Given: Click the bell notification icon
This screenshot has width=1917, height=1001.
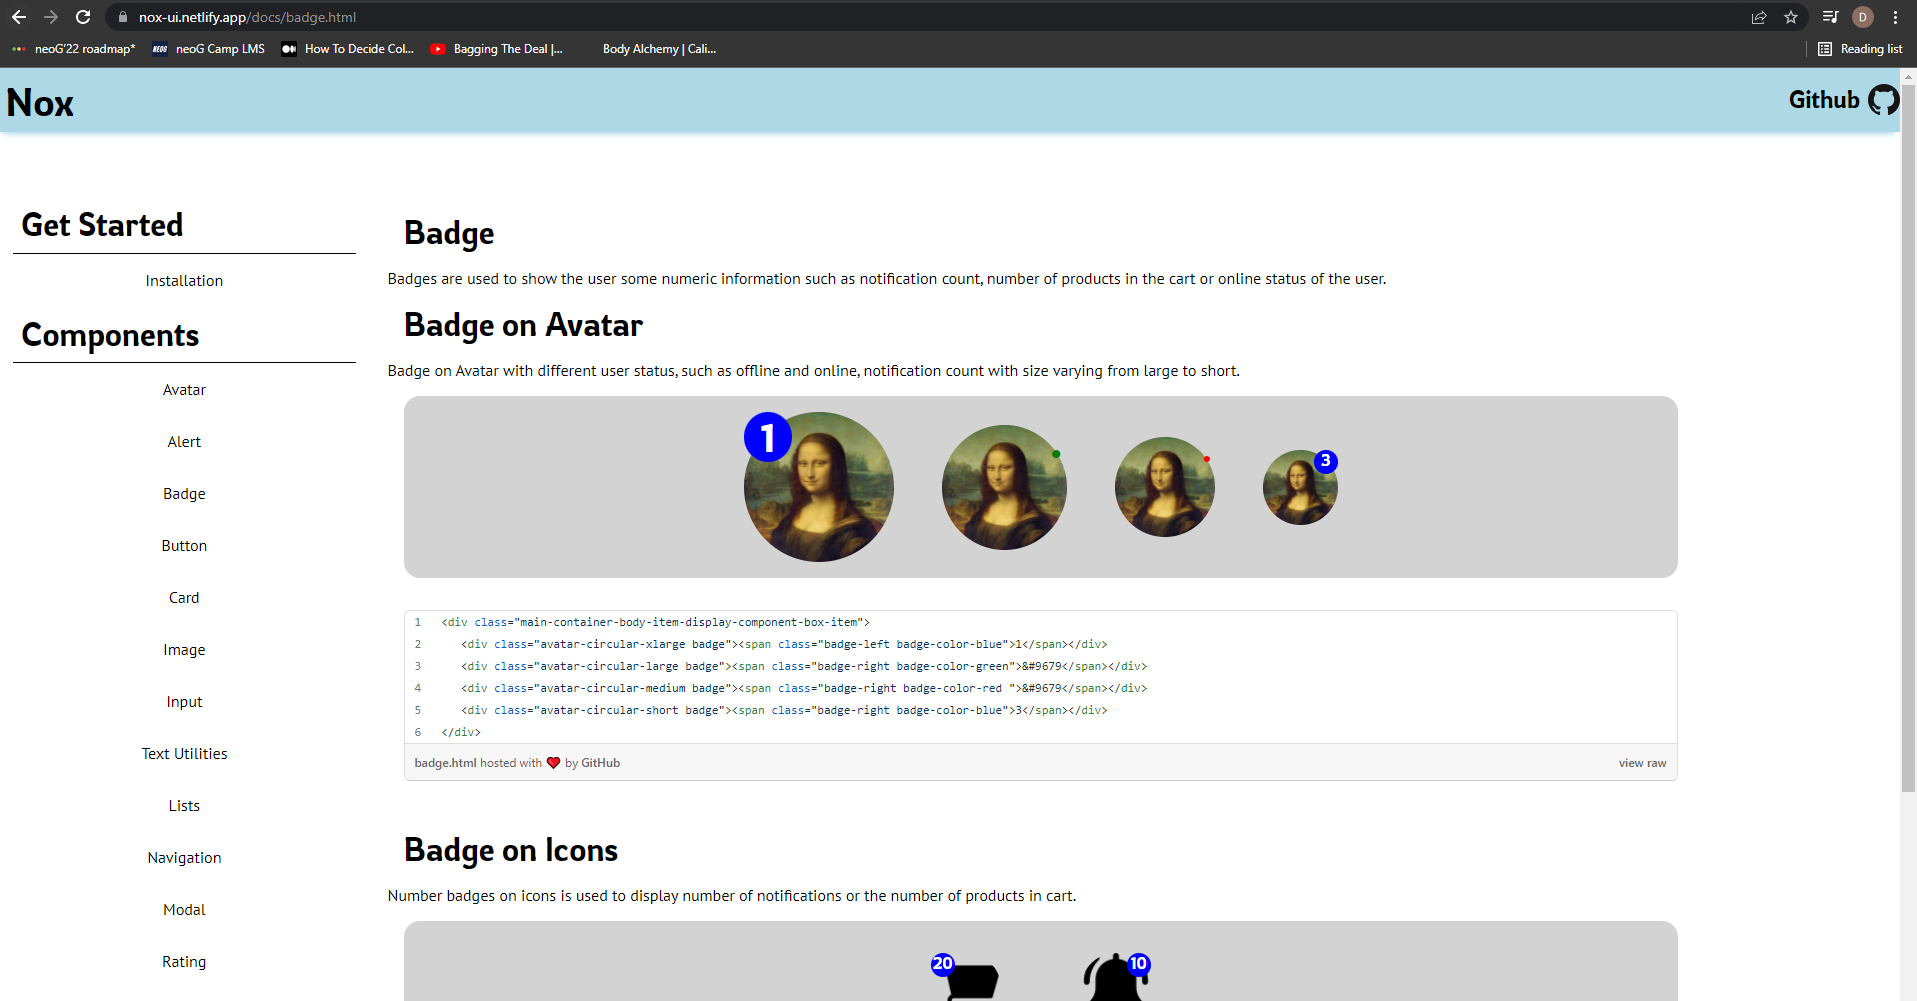Looking at the screenshot, I should point(1114,978).
